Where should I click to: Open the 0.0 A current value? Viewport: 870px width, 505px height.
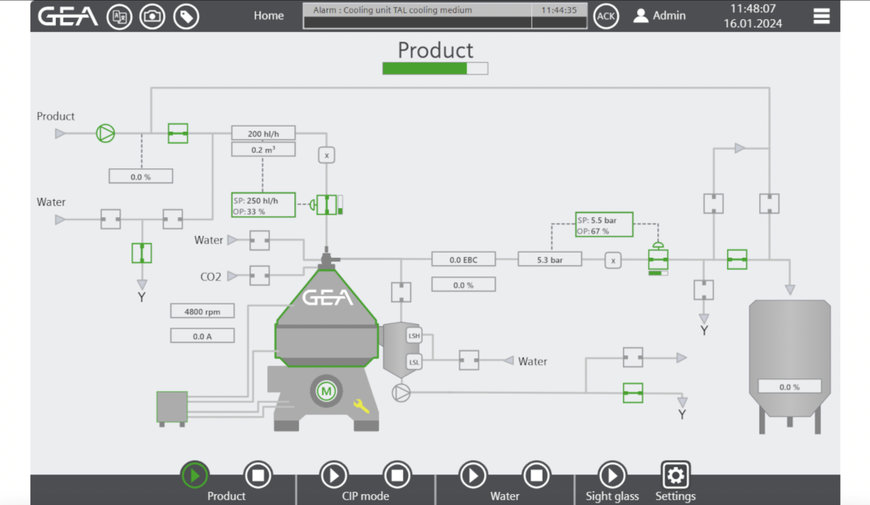202,336
